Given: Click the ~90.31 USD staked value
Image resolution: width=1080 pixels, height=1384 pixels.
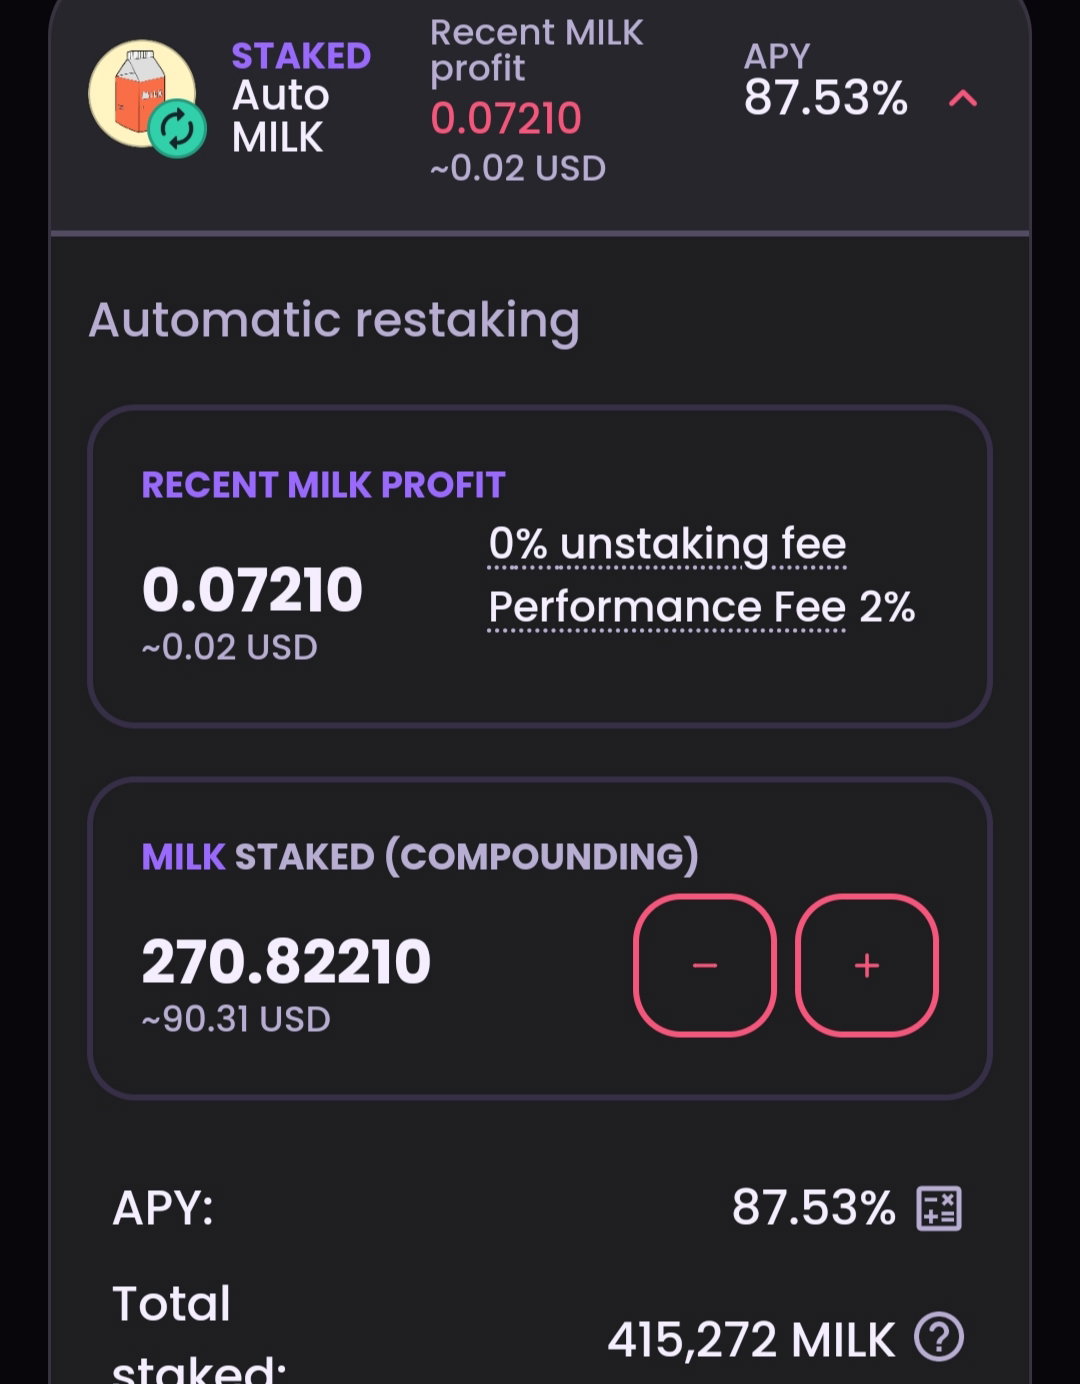Looking at the screenshot, I should point(236,1019).
